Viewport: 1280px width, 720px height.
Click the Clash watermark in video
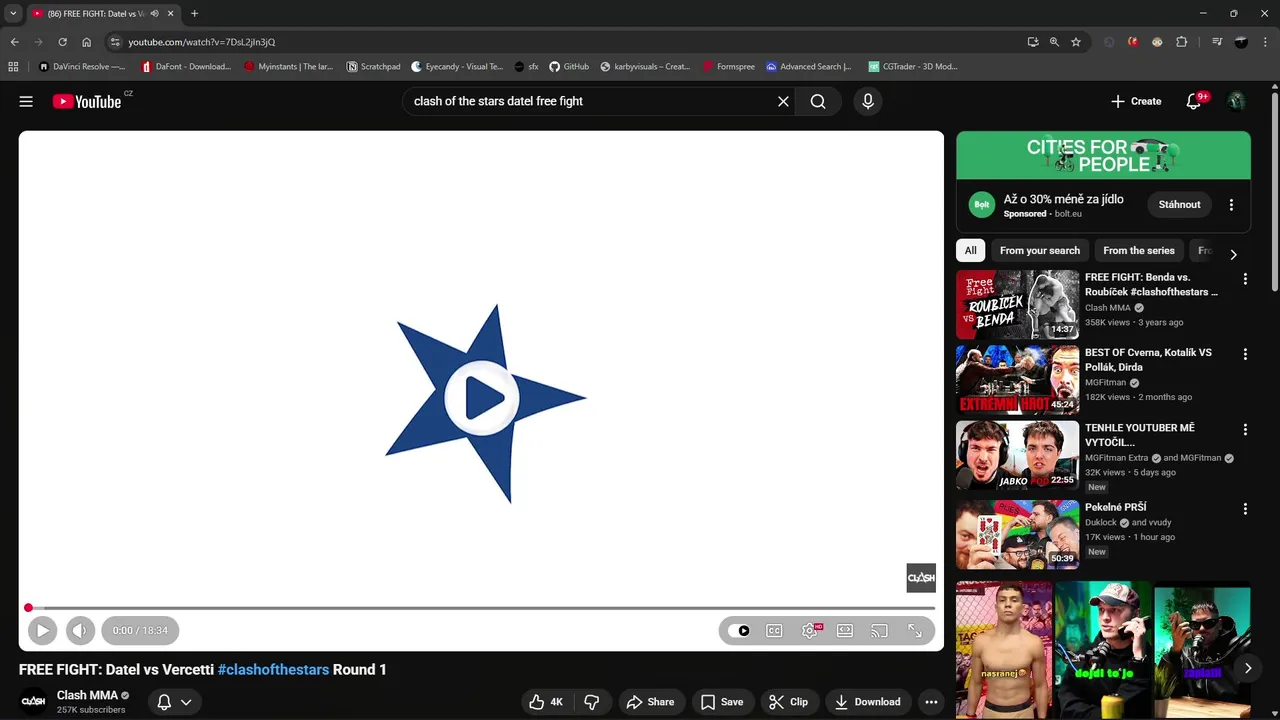coord(921,578)
